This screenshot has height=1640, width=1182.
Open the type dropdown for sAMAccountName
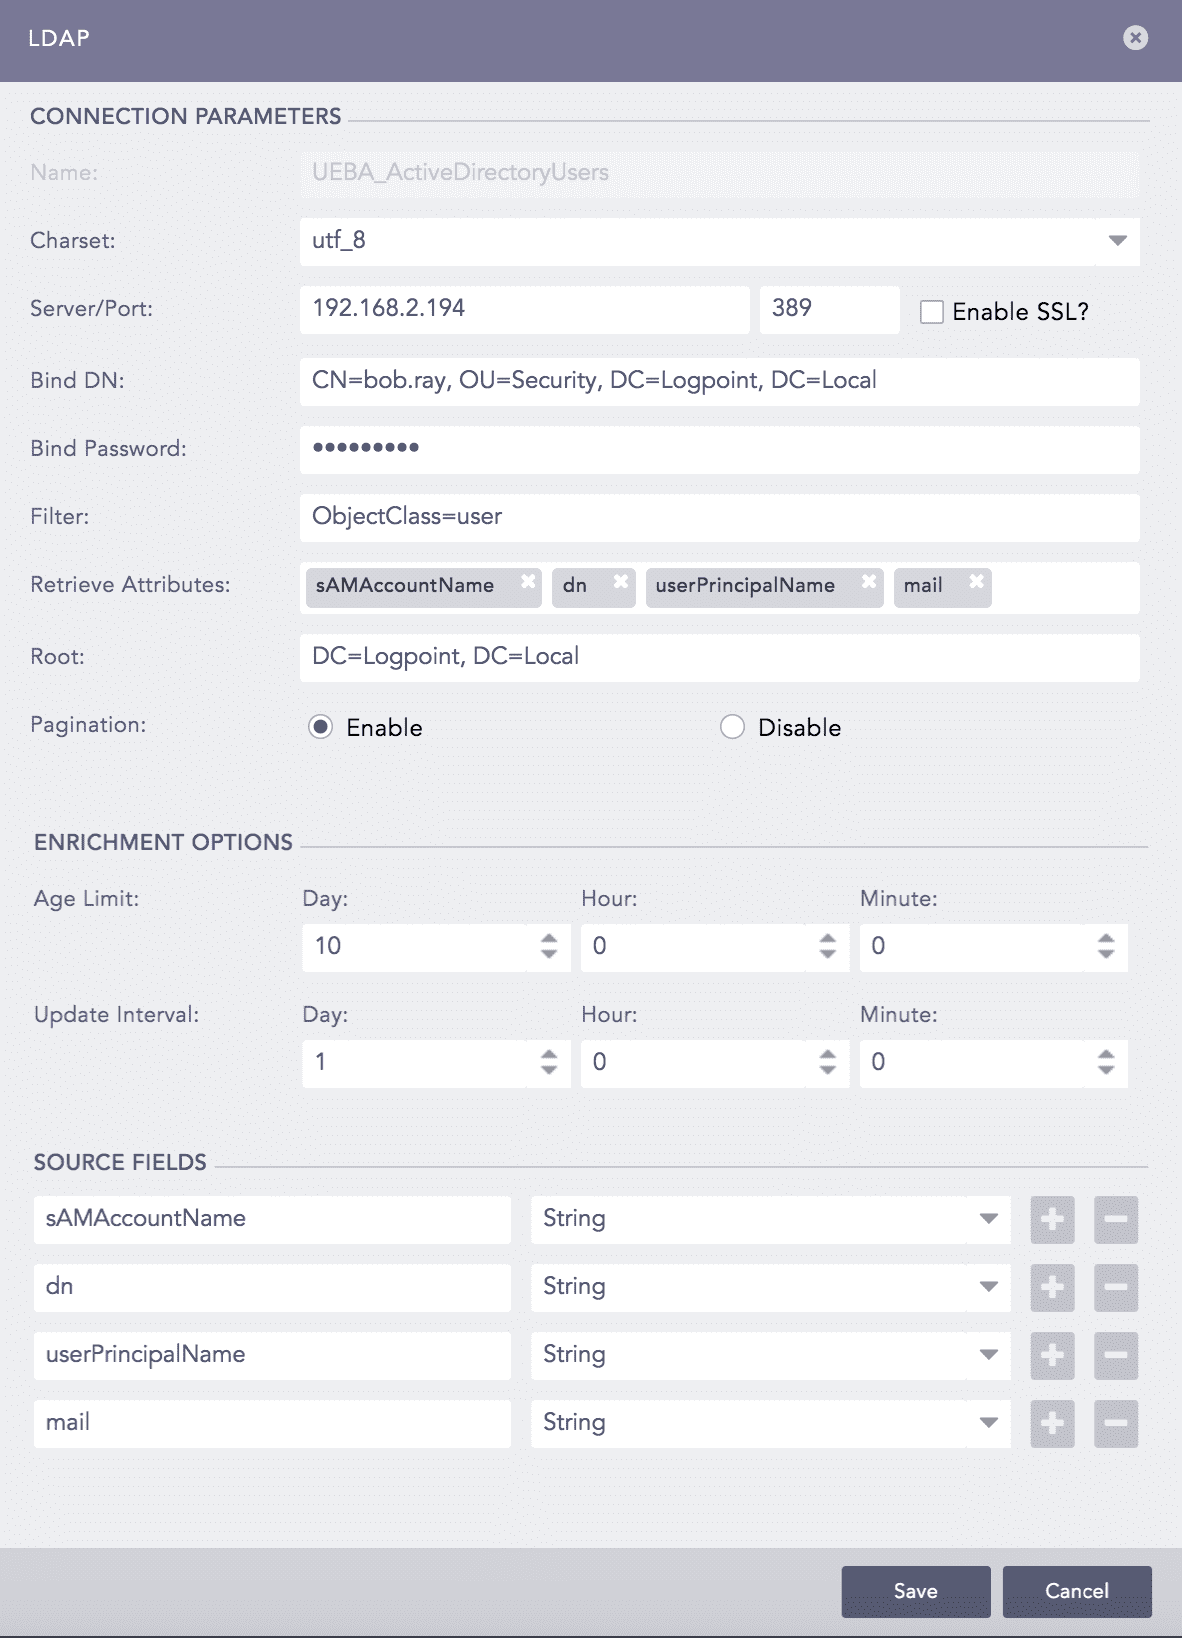pos(988,1219)
